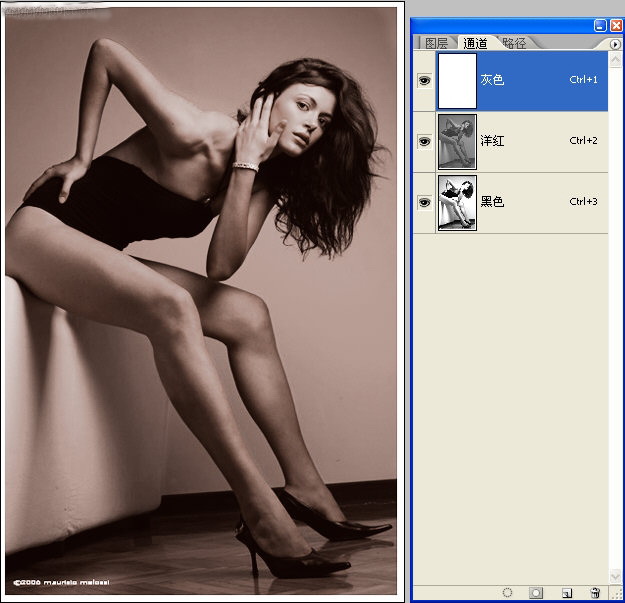
Task: Click the trash icon to delete the channel
Action: click(x=595, y=593)
